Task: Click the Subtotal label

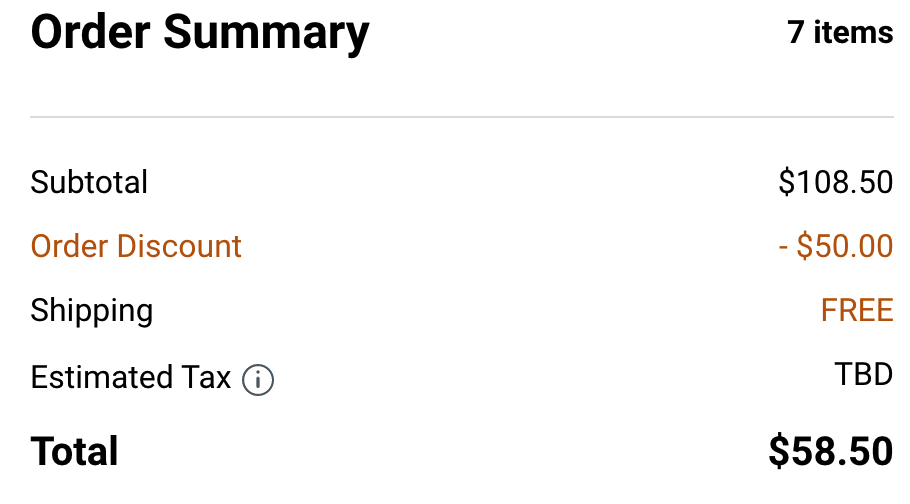Action: [x=89, y=182]
